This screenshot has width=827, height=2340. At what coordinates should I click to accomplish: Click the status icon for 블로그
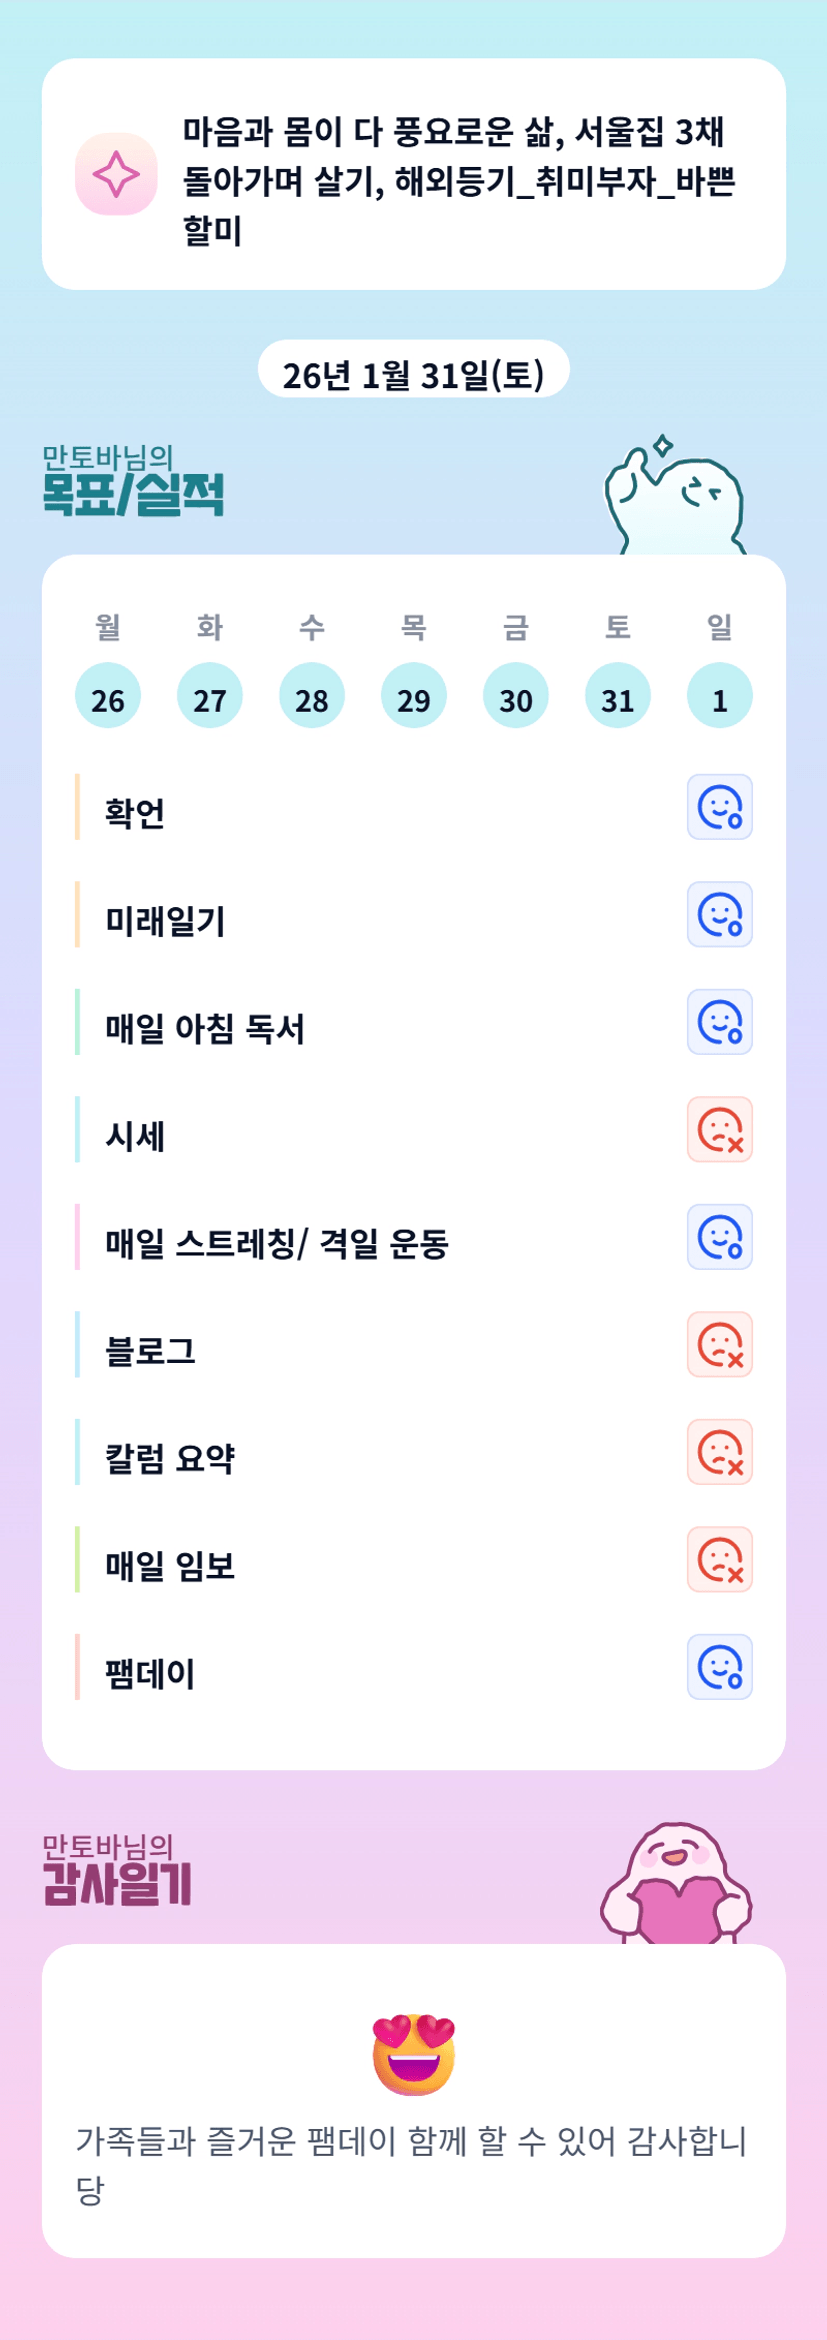click(x=719, y=1345)
